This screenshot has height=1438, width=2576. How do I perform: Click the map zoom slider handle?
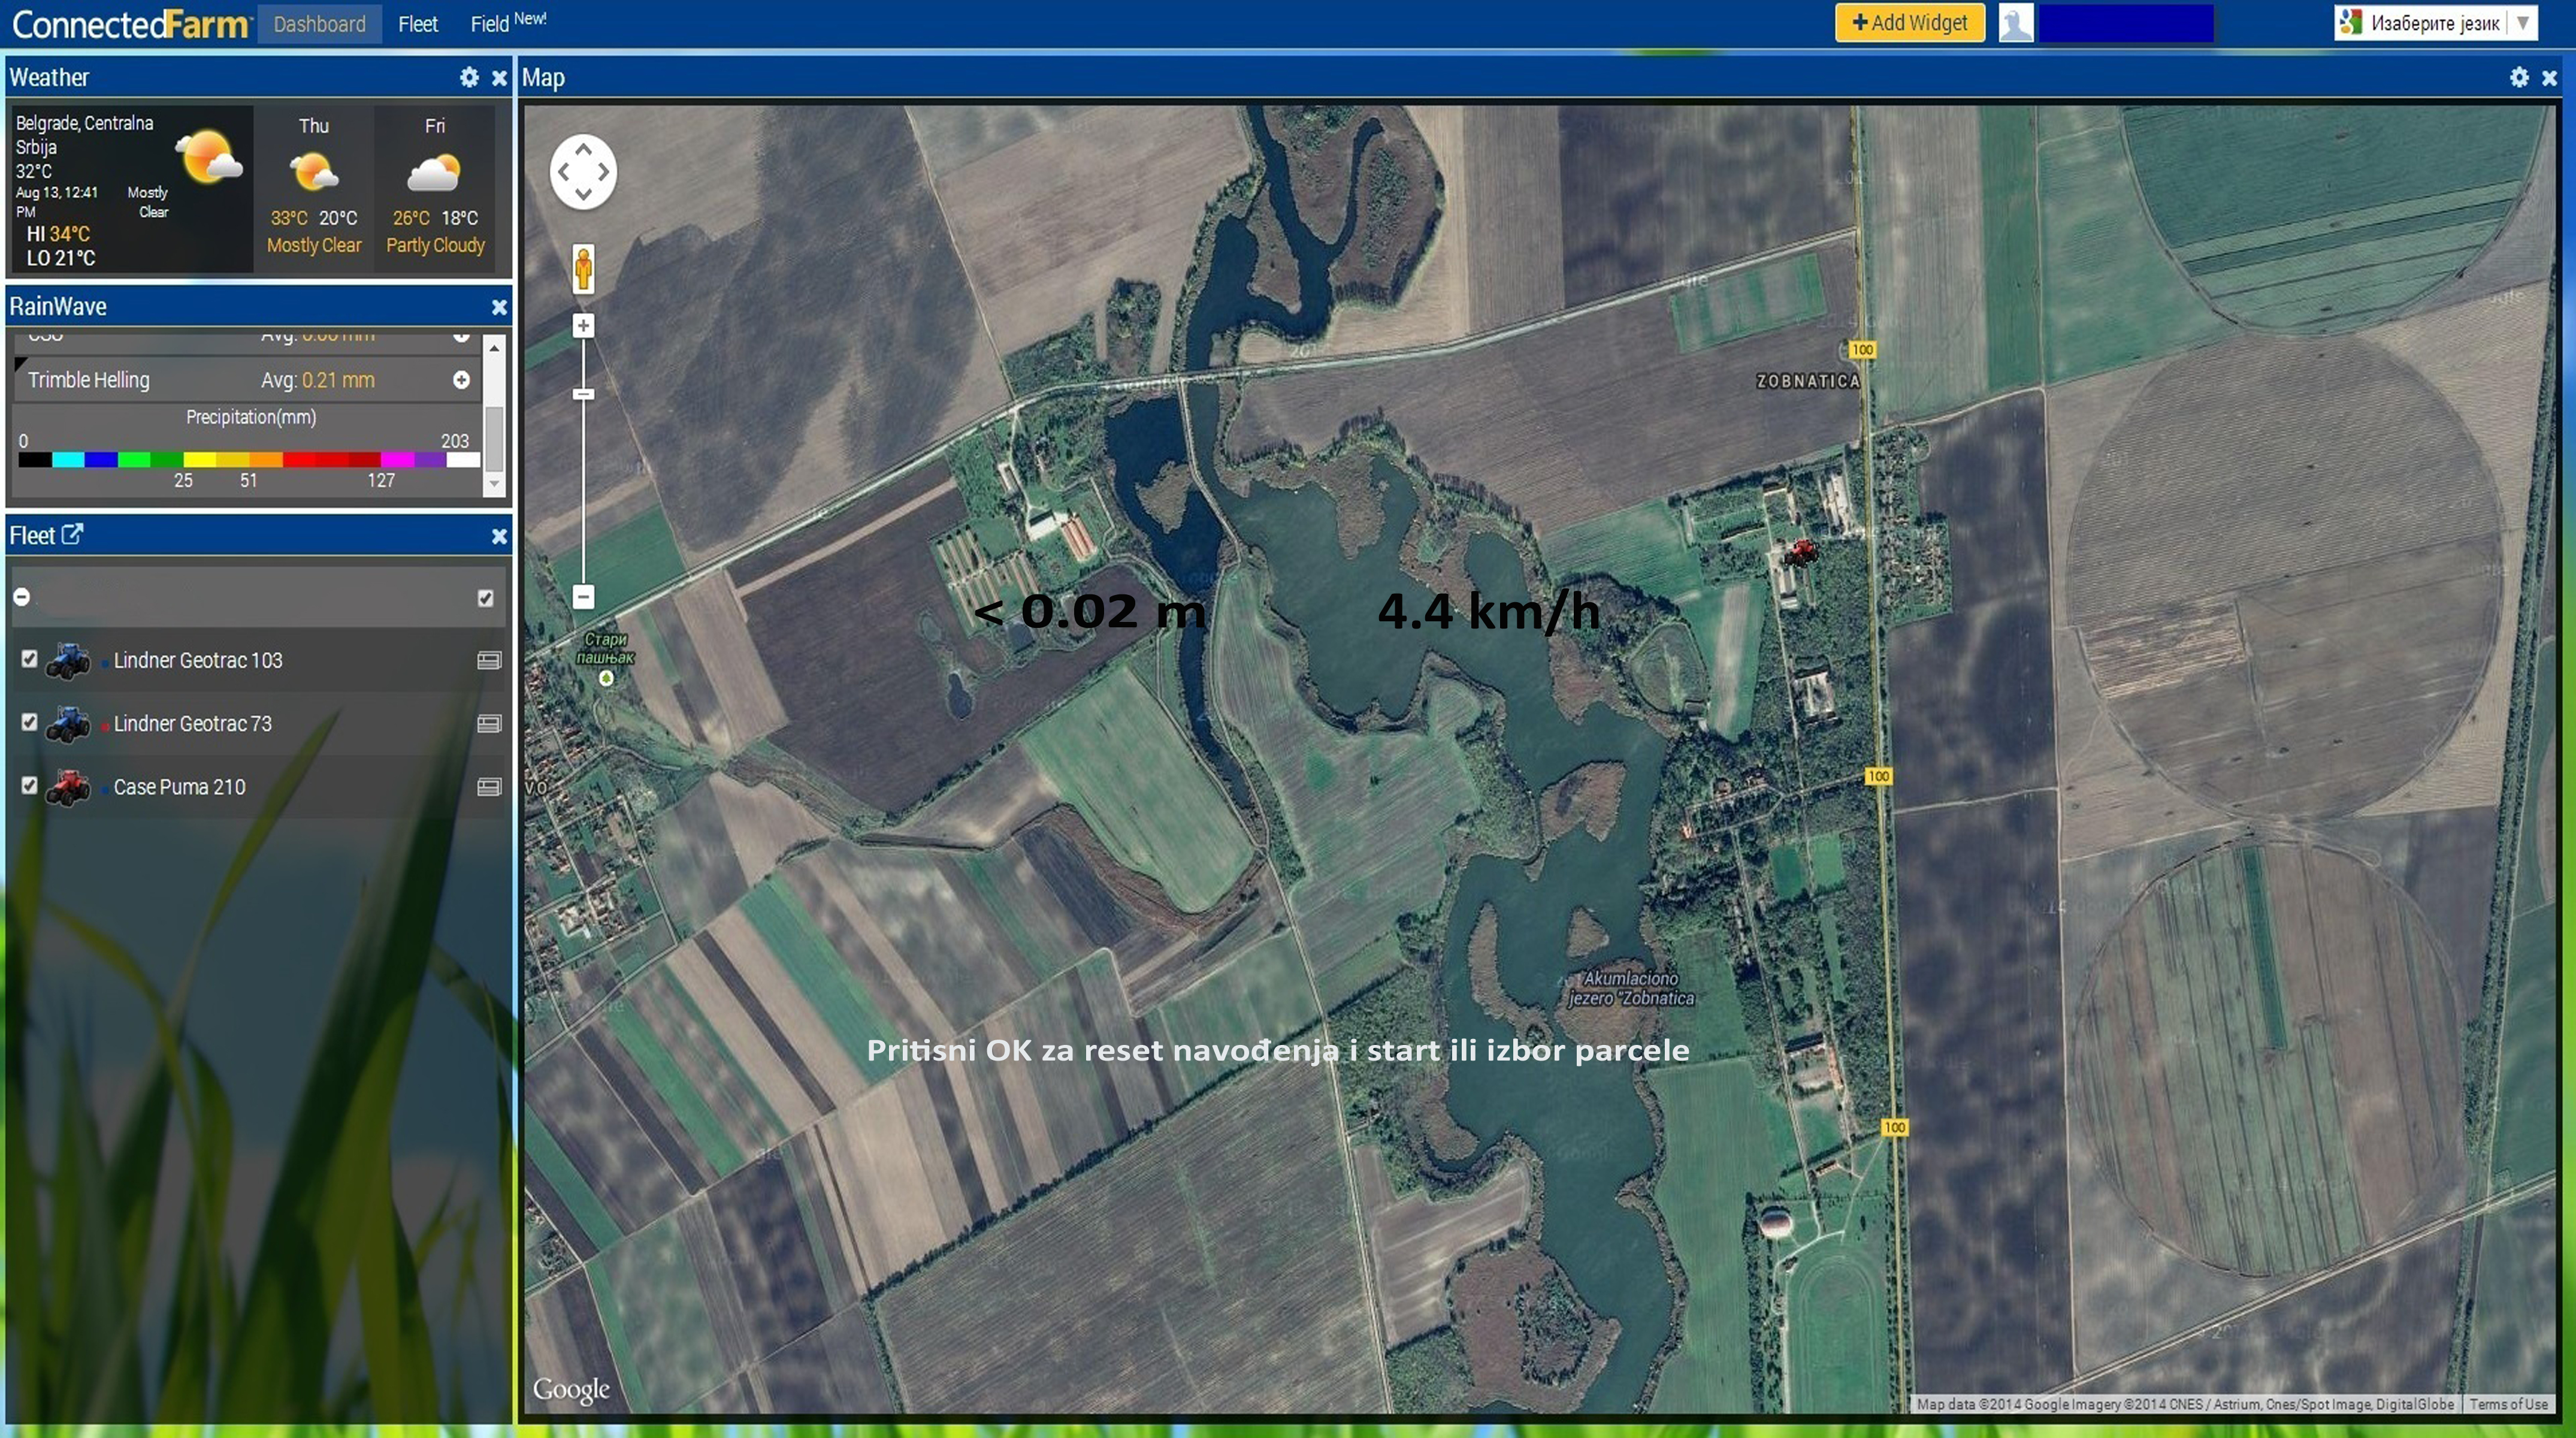pyautogui.click(x=583, y=394)
